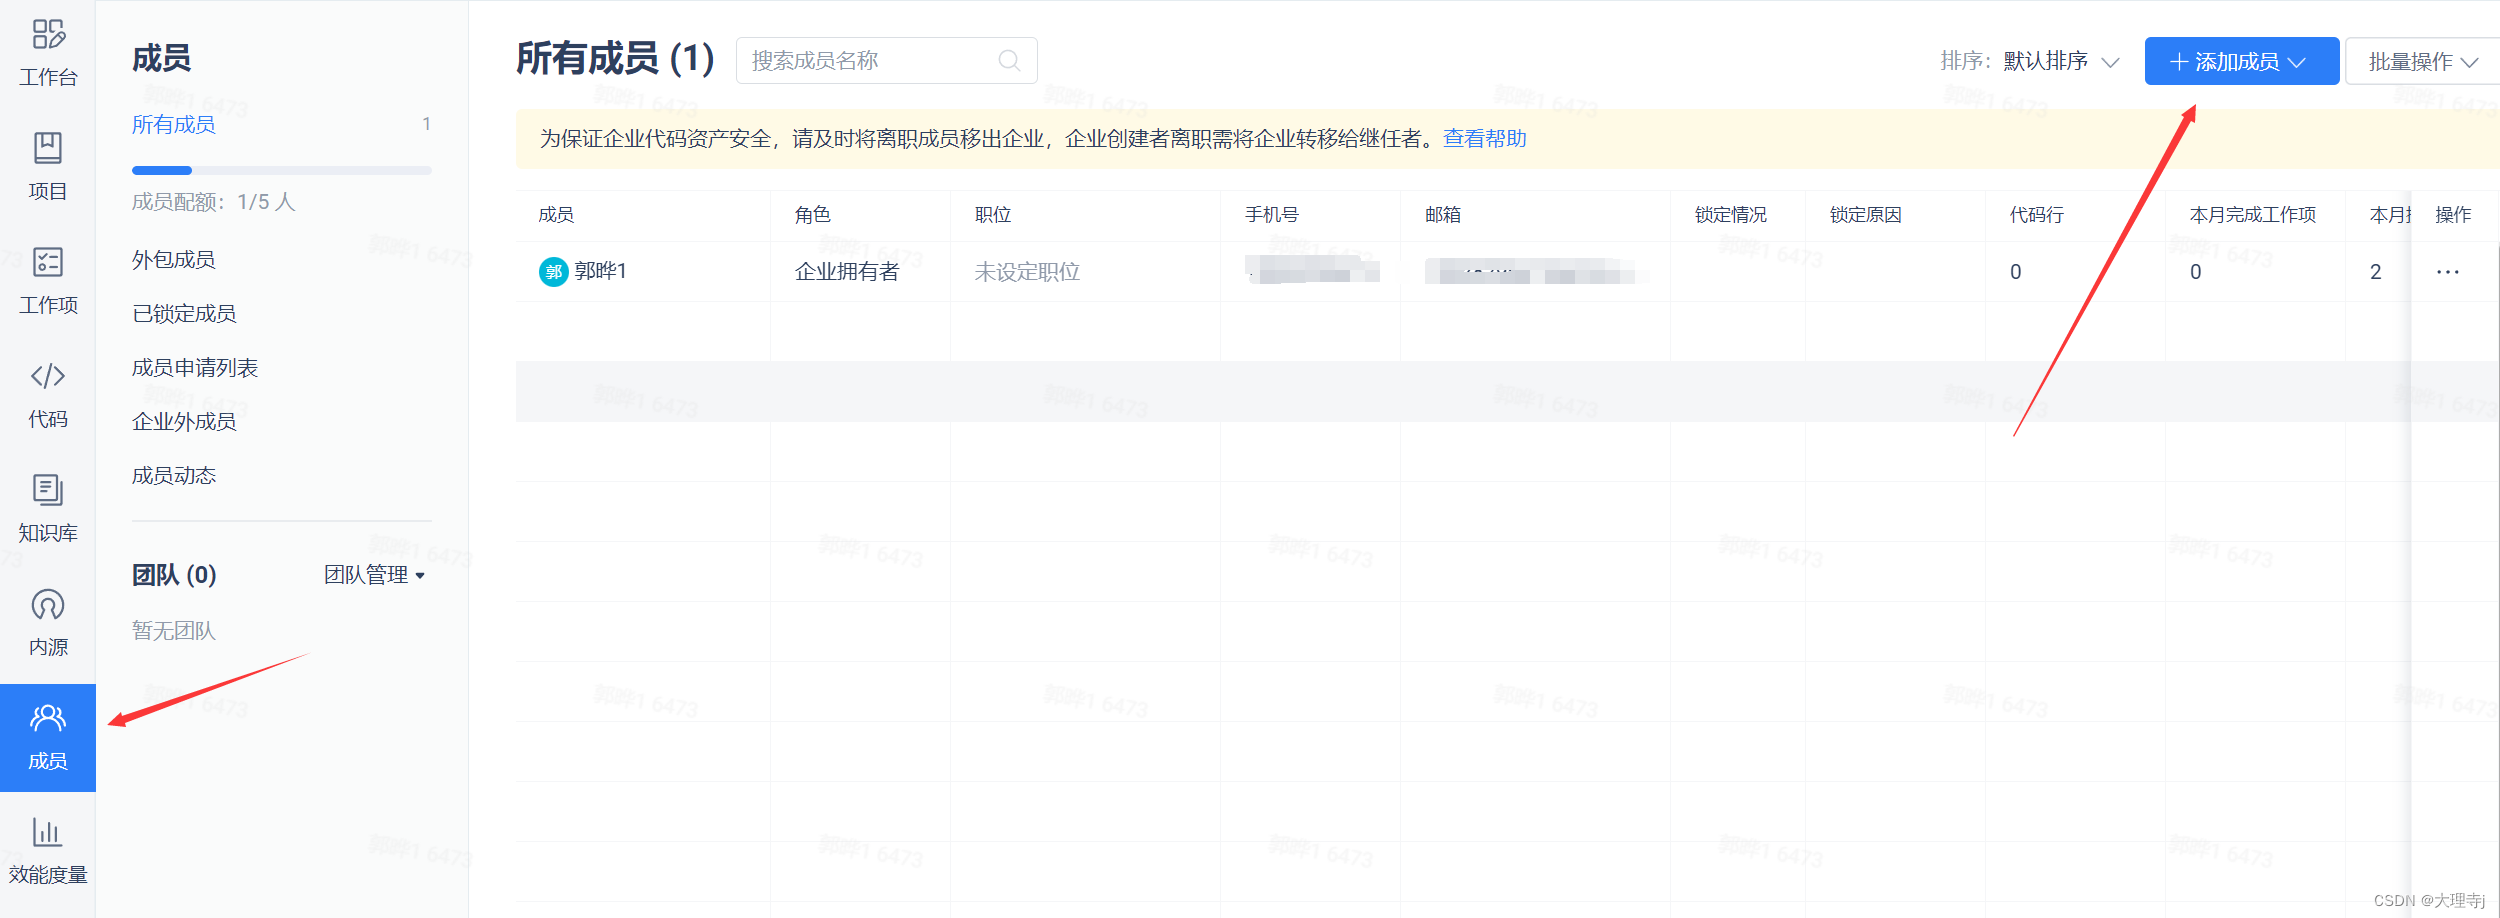
Task: Expand the 团队管理 dropdown
Action: coord(375,575)
